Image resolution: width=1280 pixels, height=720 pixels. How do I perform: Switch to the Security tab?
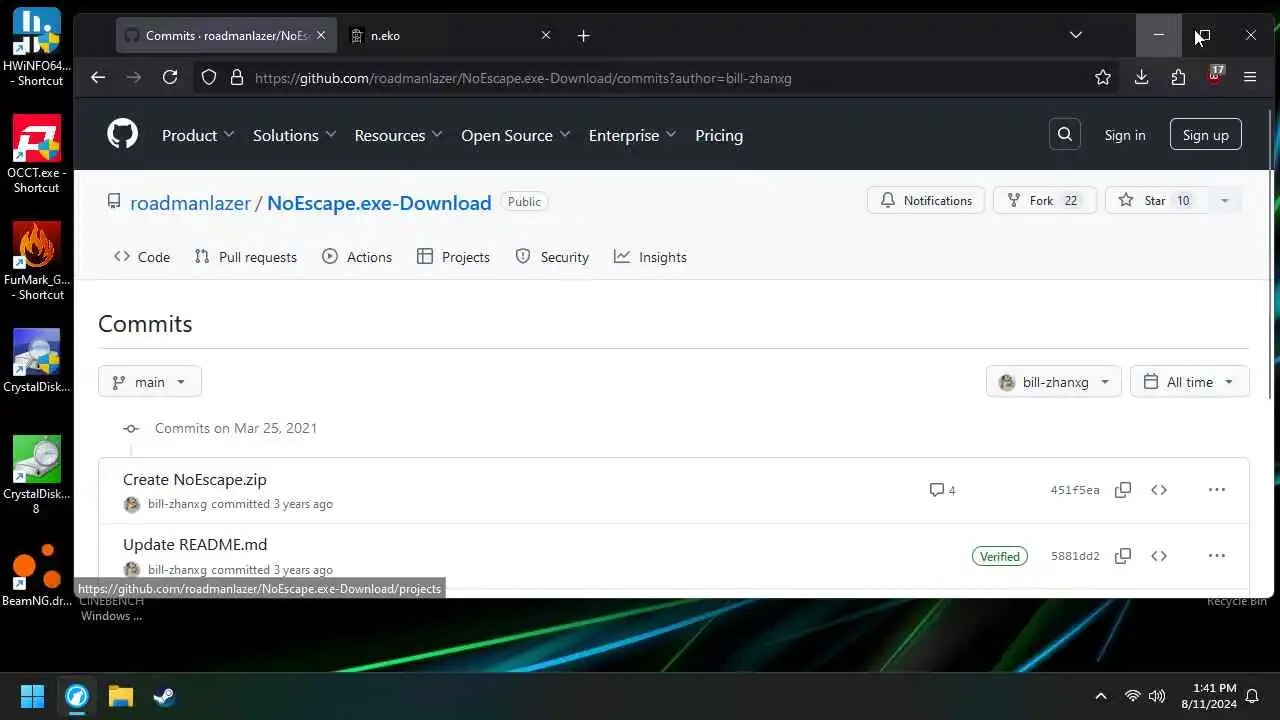pyautogui.click(x=552, y=257)
